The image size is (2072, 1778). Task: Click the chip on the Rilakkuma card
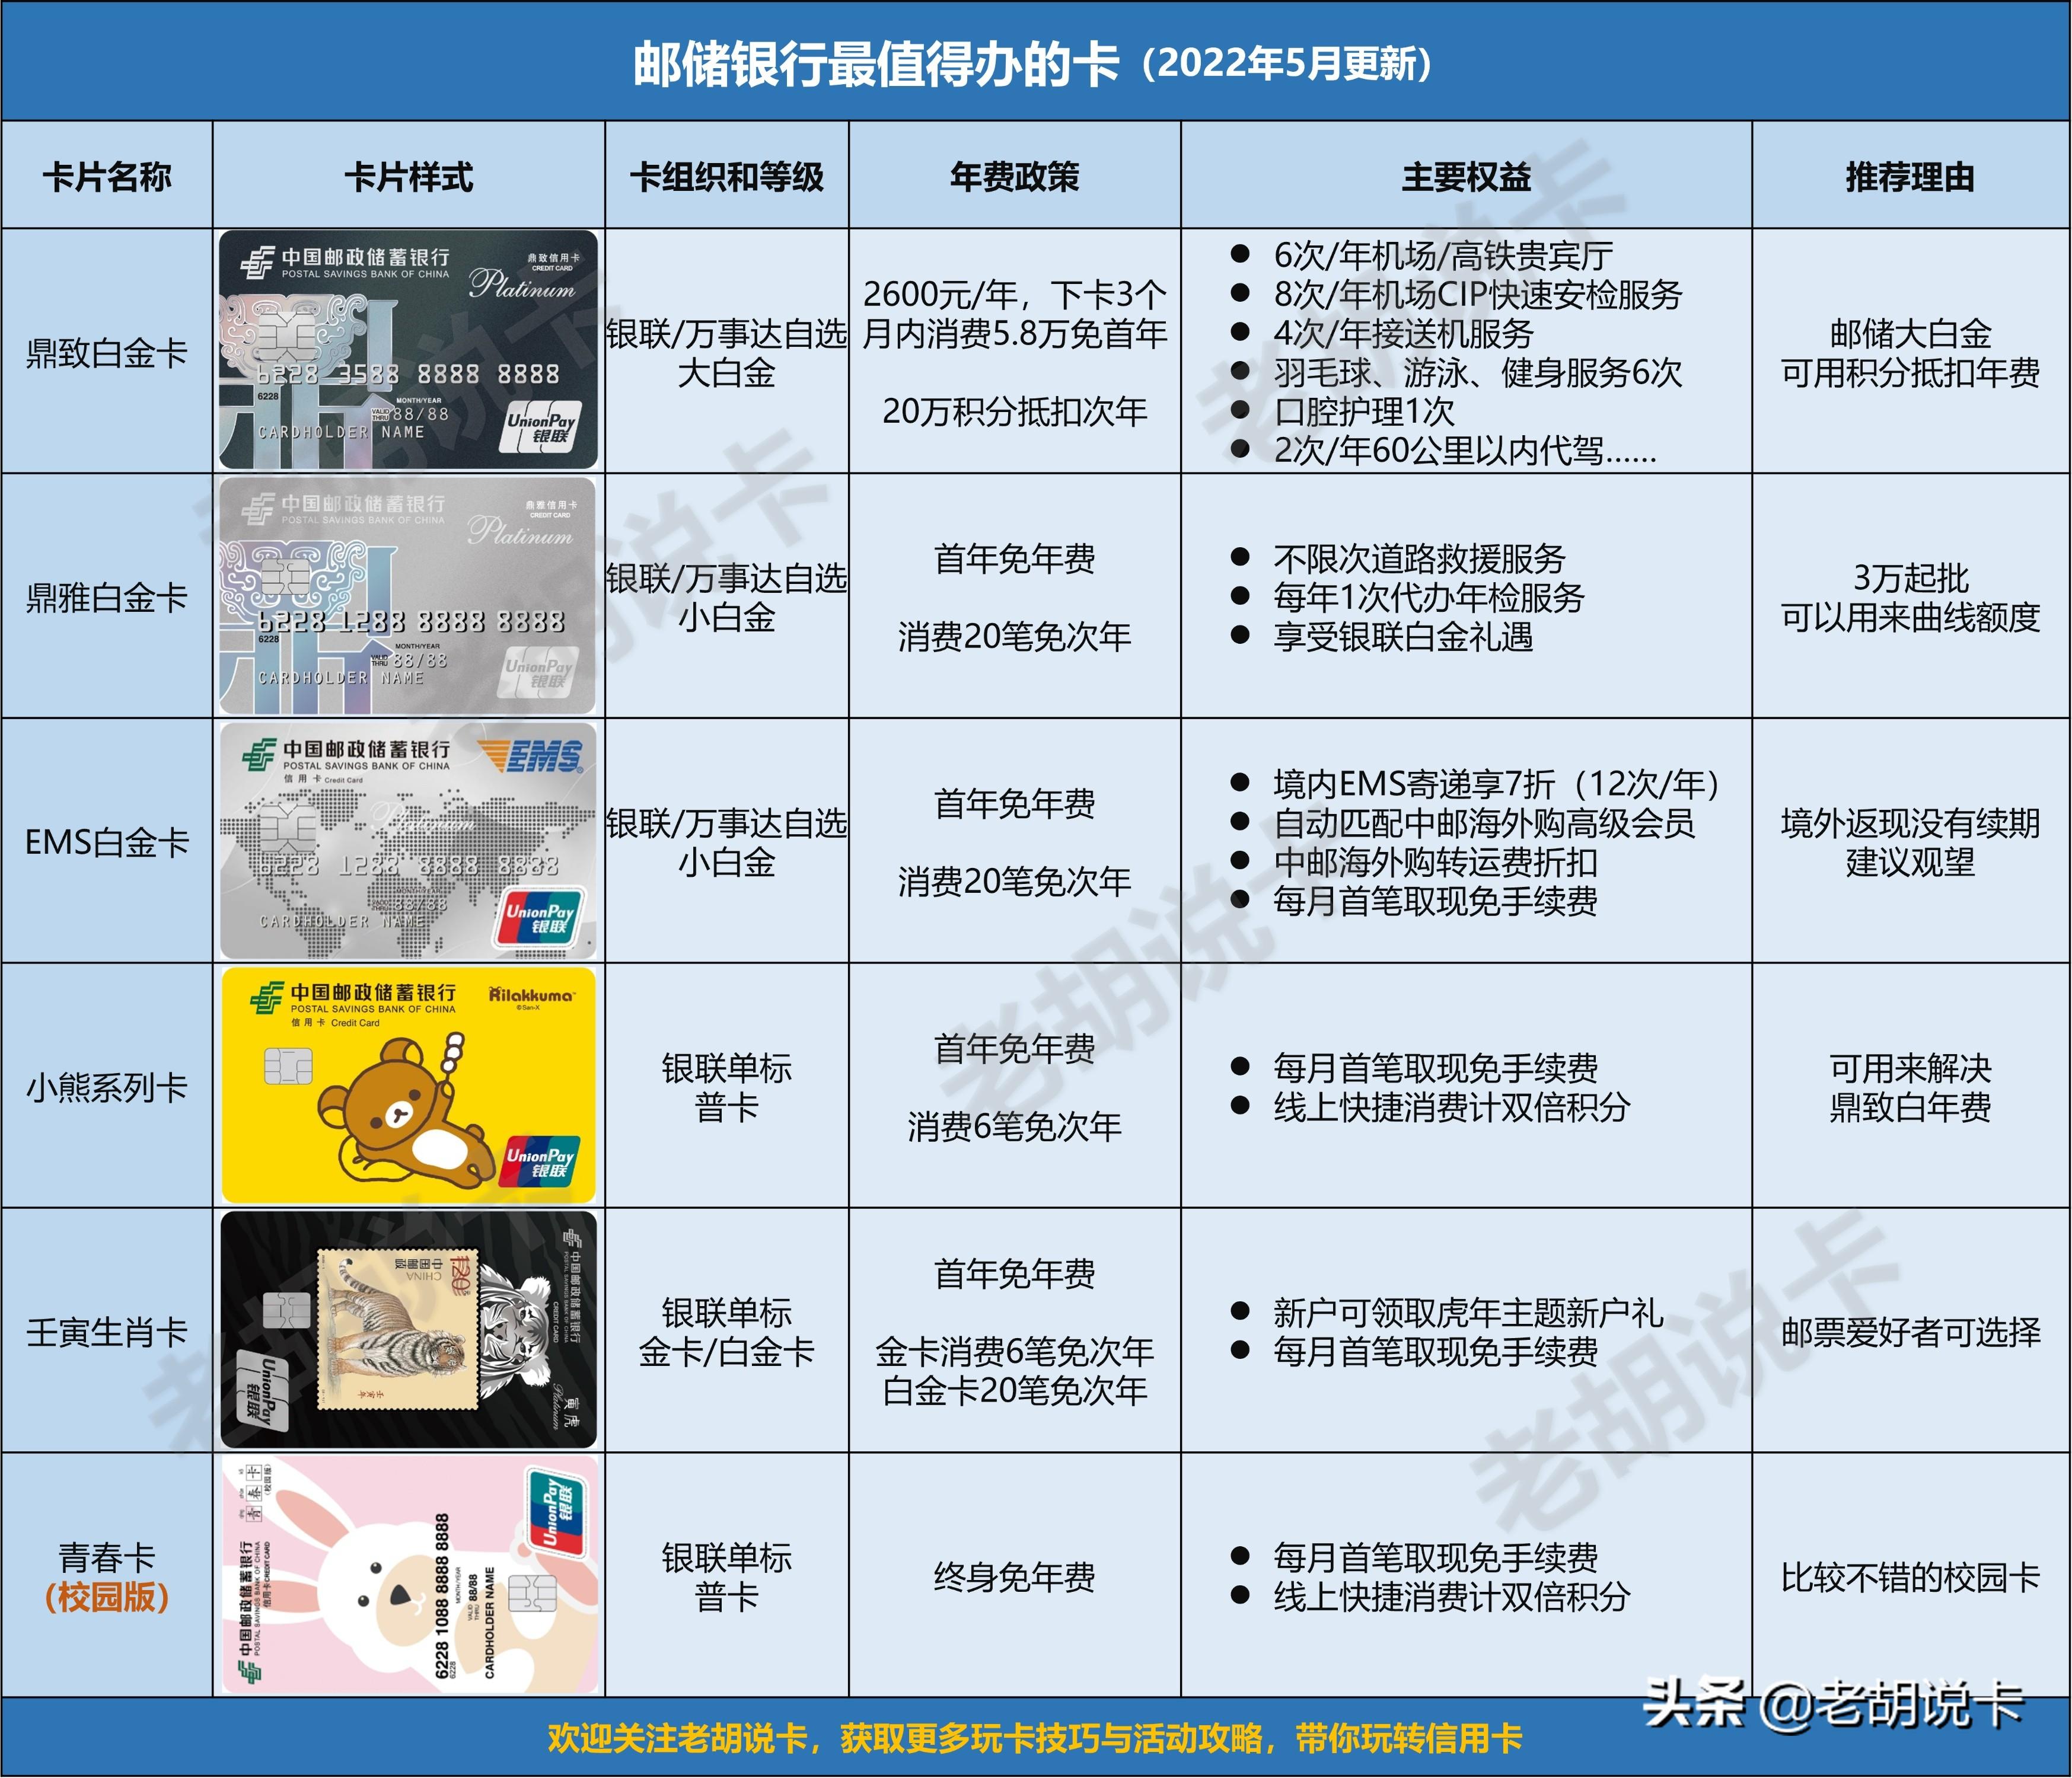tap(288, 1067)
